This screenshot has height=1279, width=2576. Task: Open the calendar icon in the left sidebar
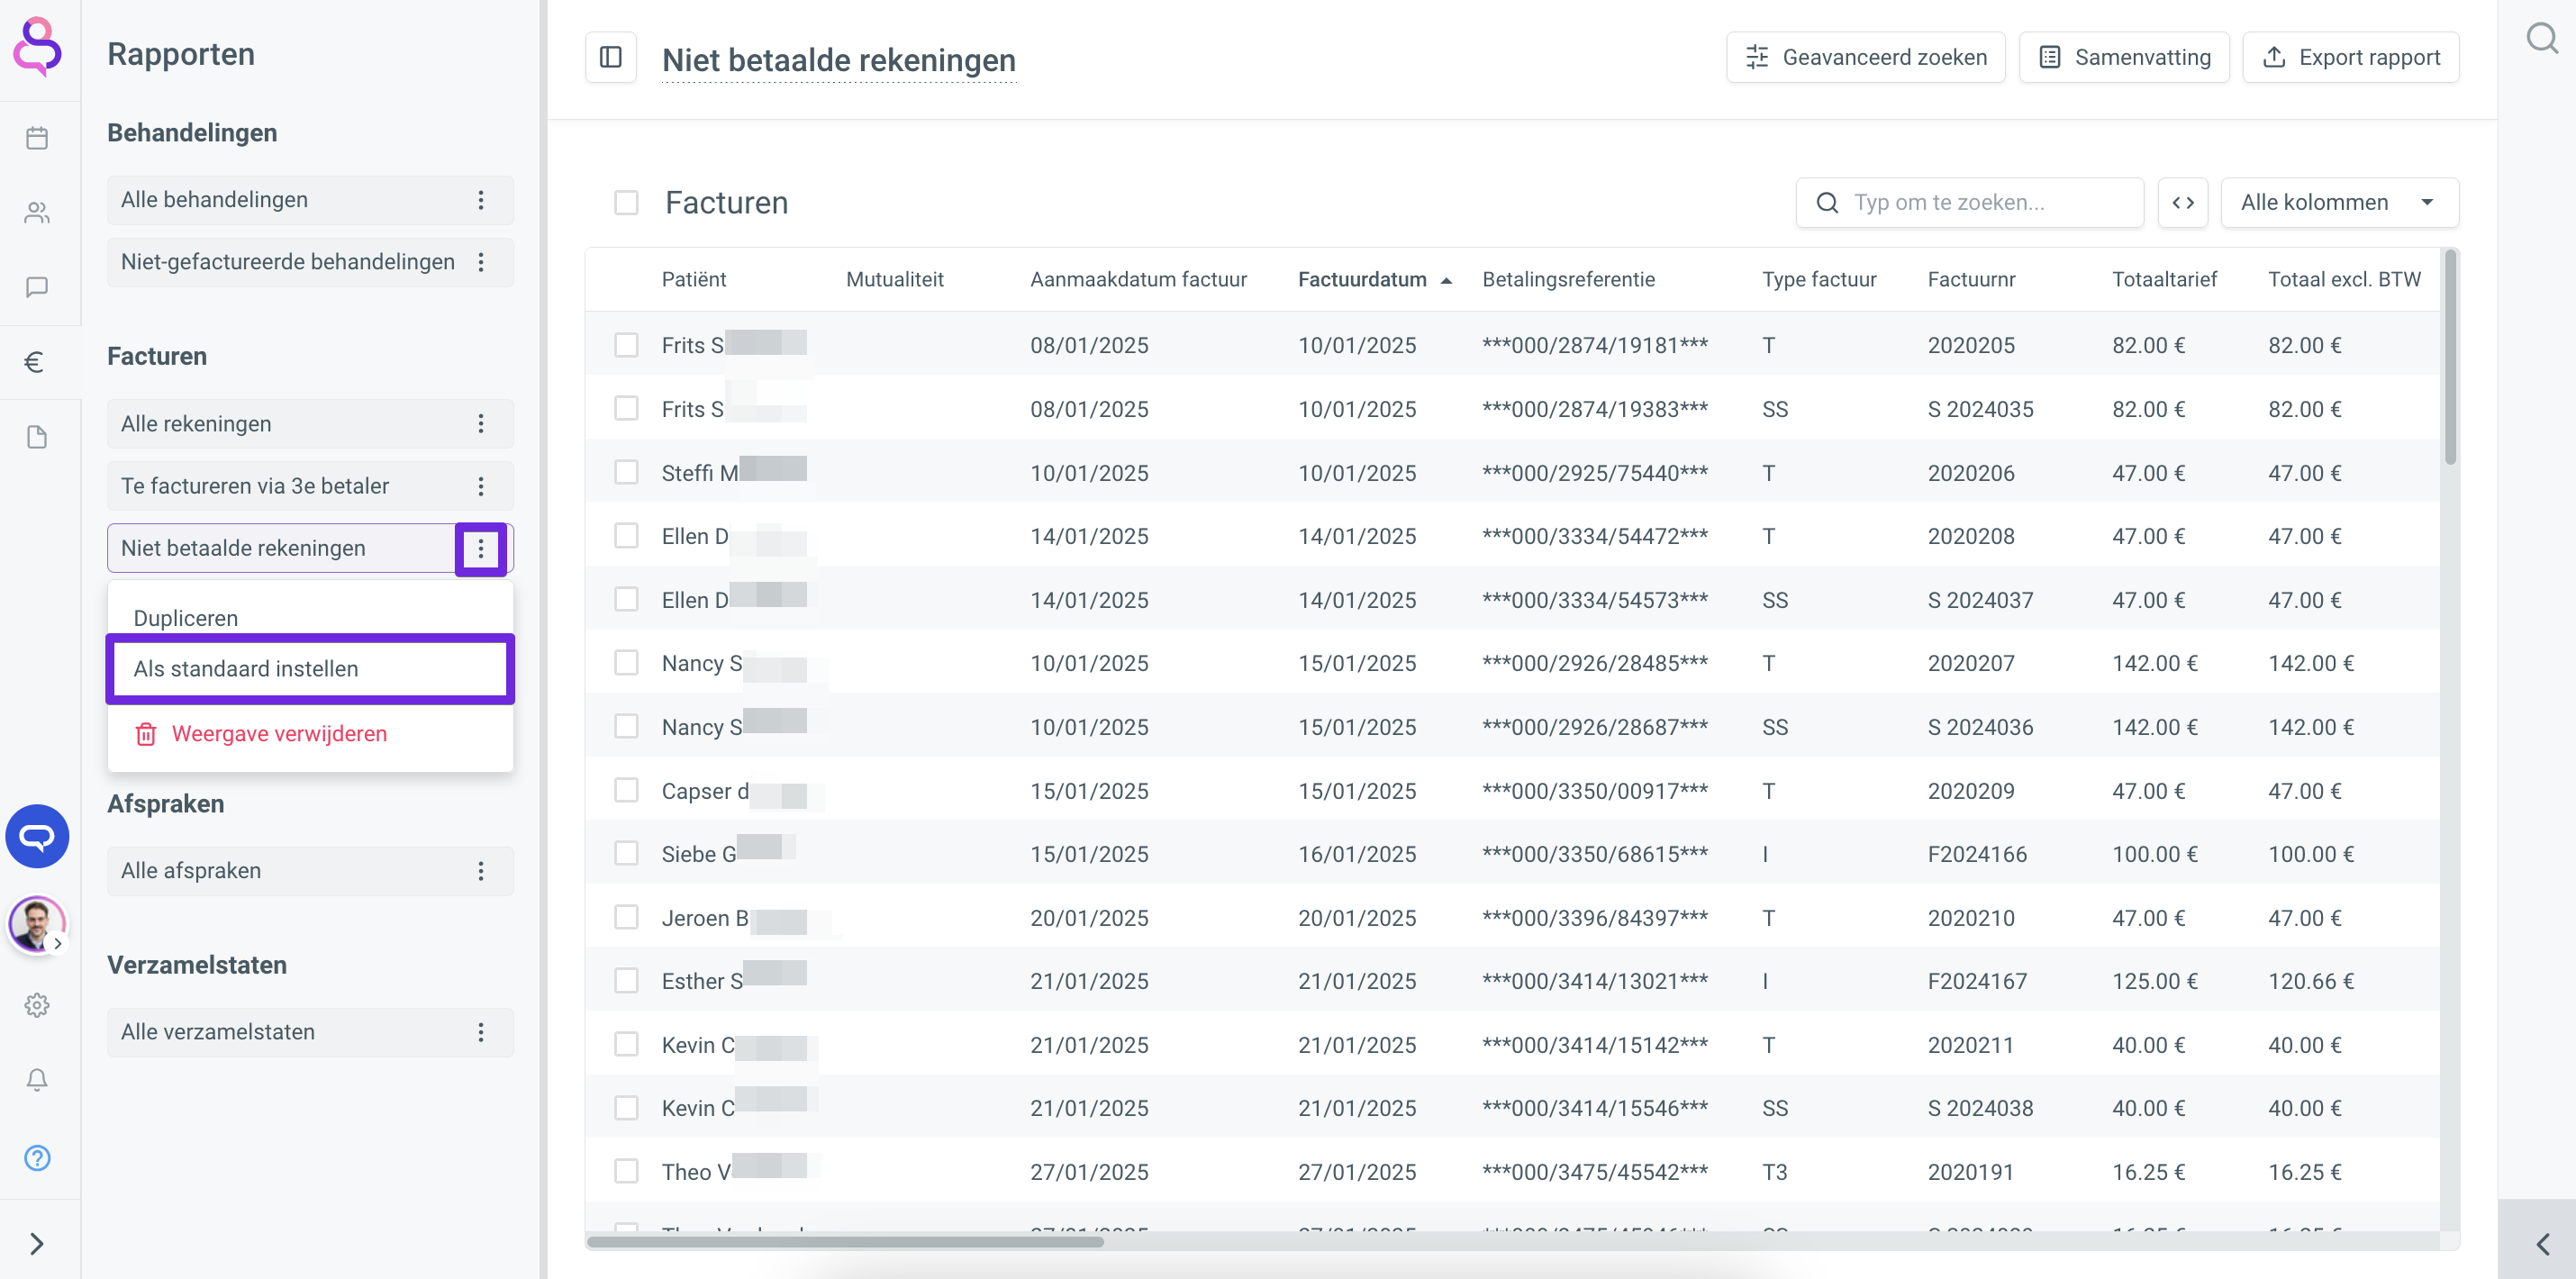[37, 138]
